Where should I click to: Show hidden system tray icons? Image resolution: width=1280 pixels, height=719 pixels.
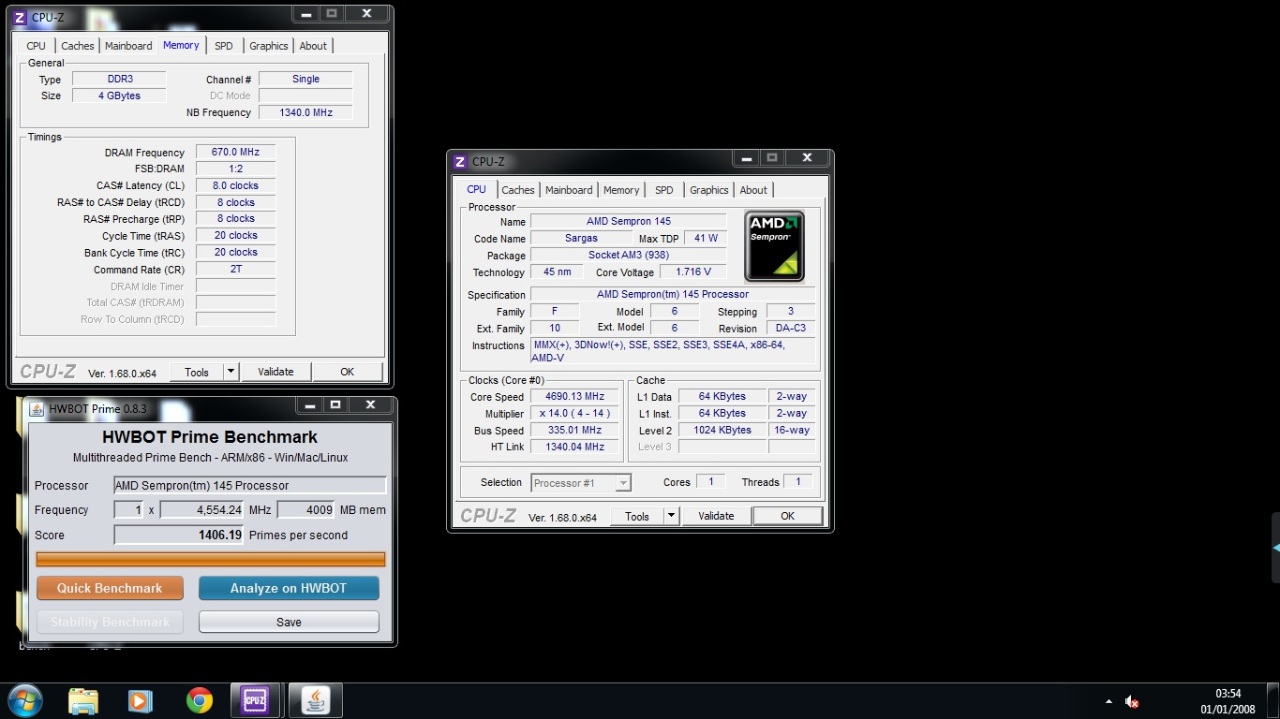[1108, 701]
